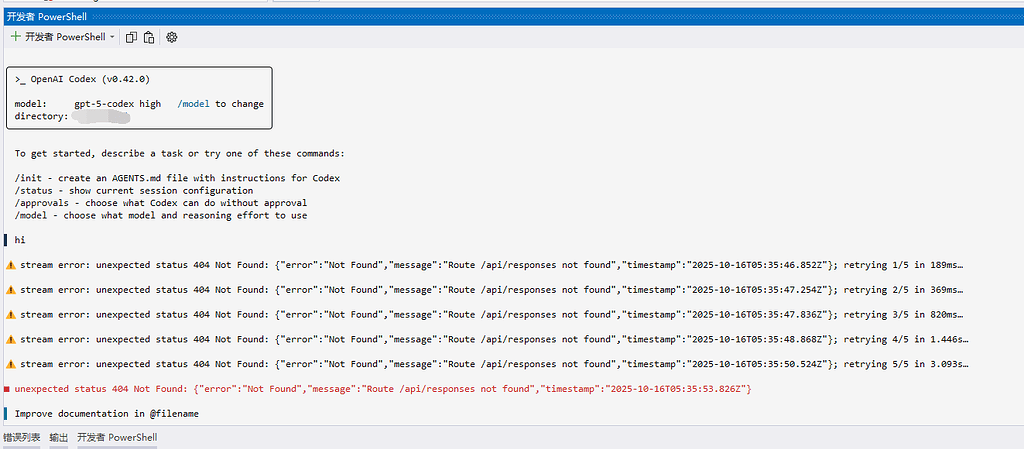This screenshot has height=449, width=1024.
Task: Select the 开发者 PowerShell bottom tab
Action: click(x=117, y=437)
